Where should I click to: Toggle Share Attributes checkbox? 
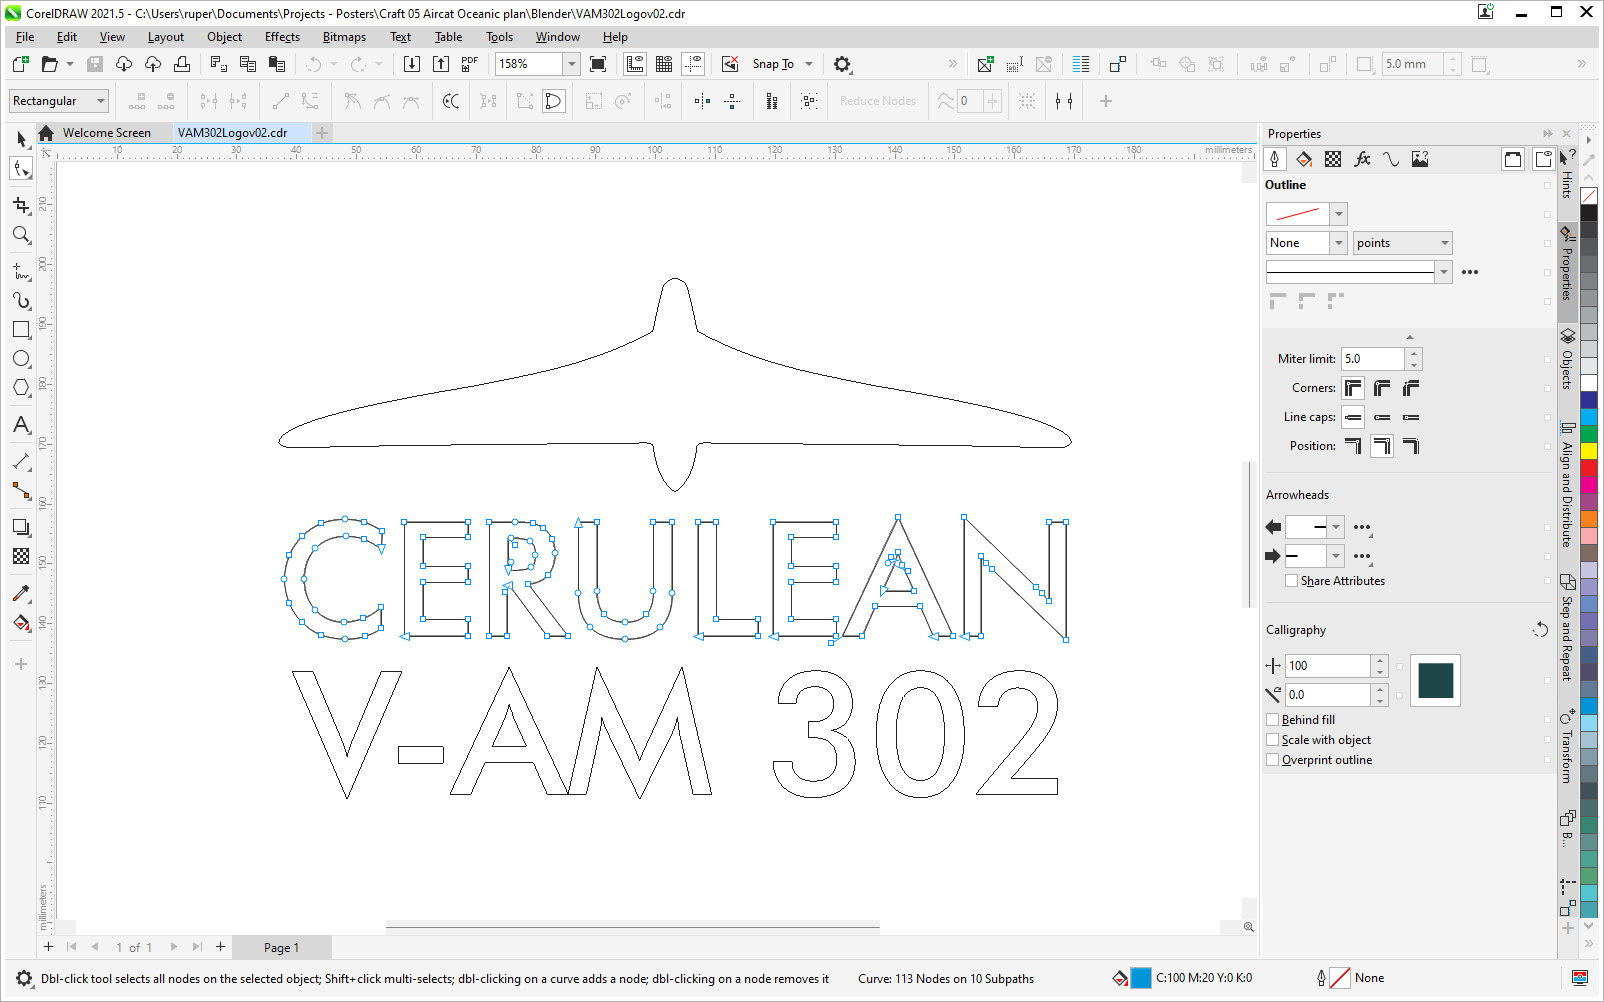pos(1292,581)
